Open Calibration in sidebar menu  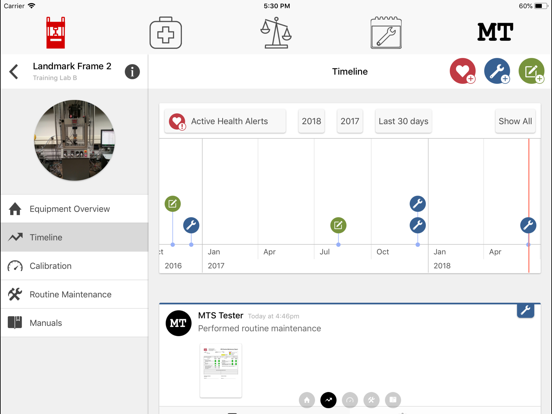(x=75, y=266)
